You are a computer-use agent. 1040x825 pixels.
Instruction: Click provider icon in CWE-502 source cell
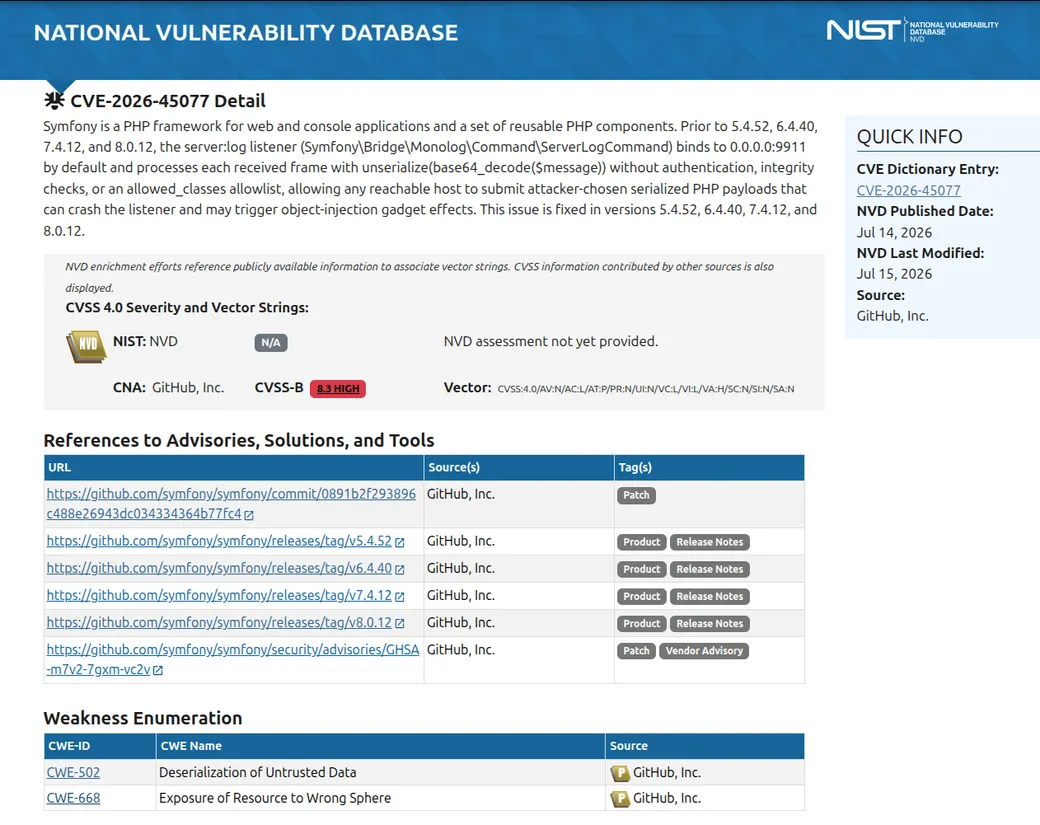[x=619, y=773]
